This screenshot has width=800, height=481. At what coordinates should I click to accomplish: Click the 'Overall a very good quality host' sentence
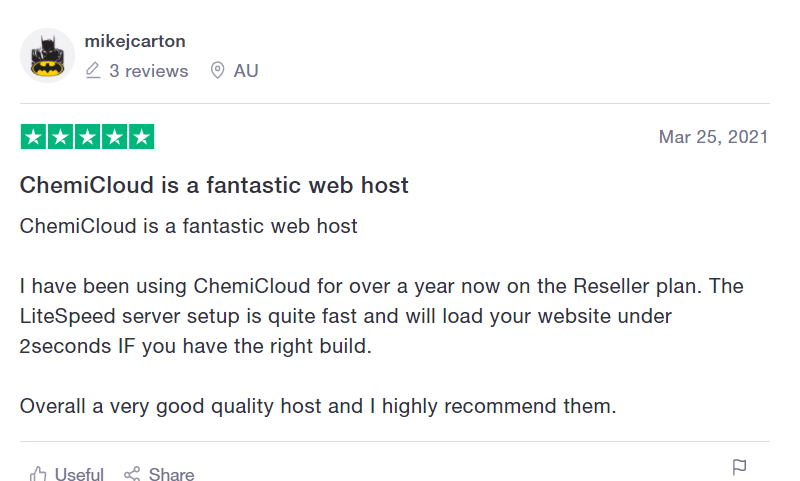coord(318,407)
